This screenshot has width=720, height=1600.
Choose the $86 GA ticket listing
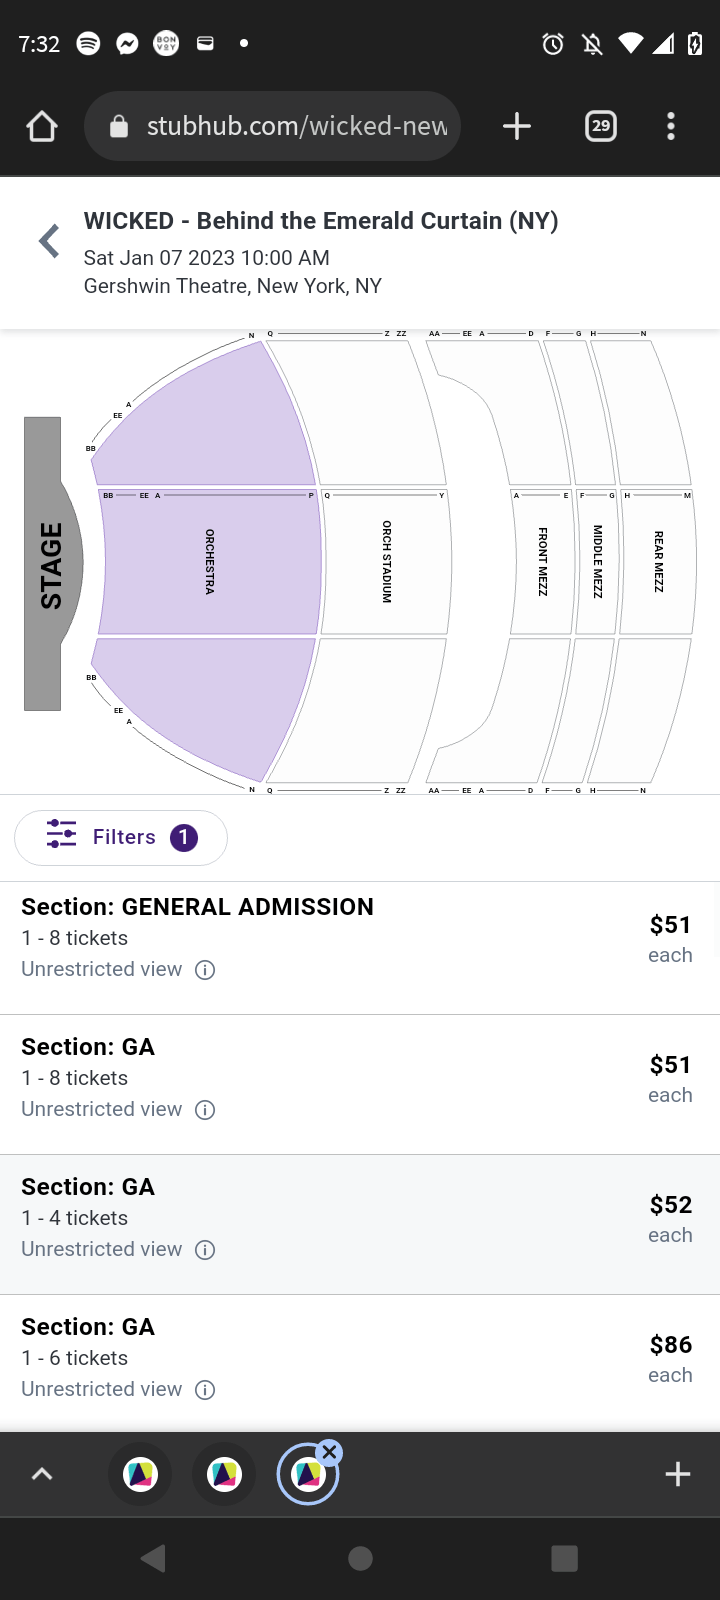click(360, 1355)
